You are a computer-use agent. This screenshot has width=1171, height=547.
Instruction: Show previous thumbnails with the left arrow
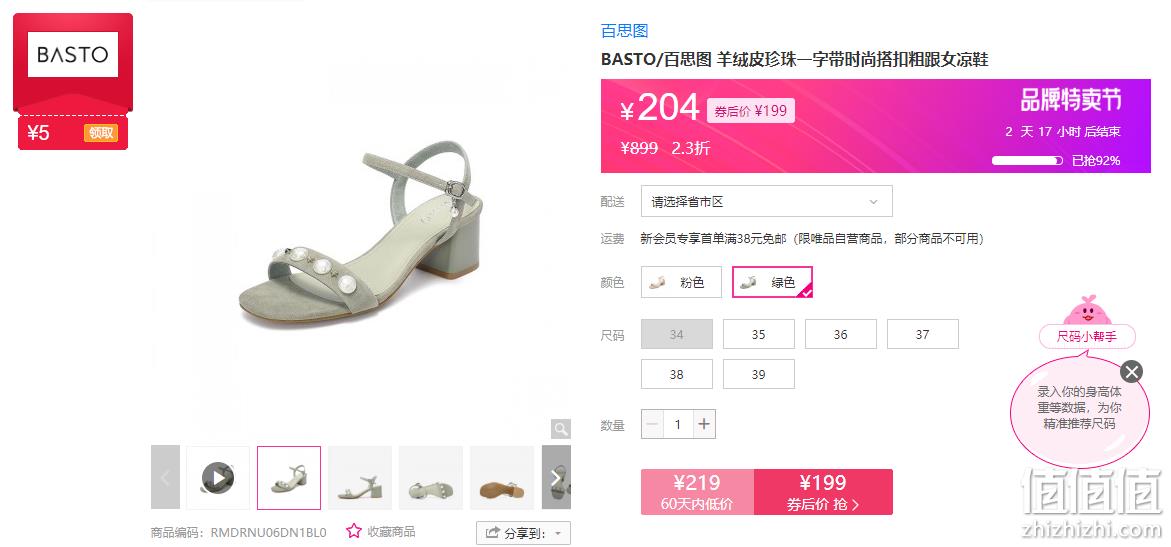pyautogui.click(x=165, y=478)
